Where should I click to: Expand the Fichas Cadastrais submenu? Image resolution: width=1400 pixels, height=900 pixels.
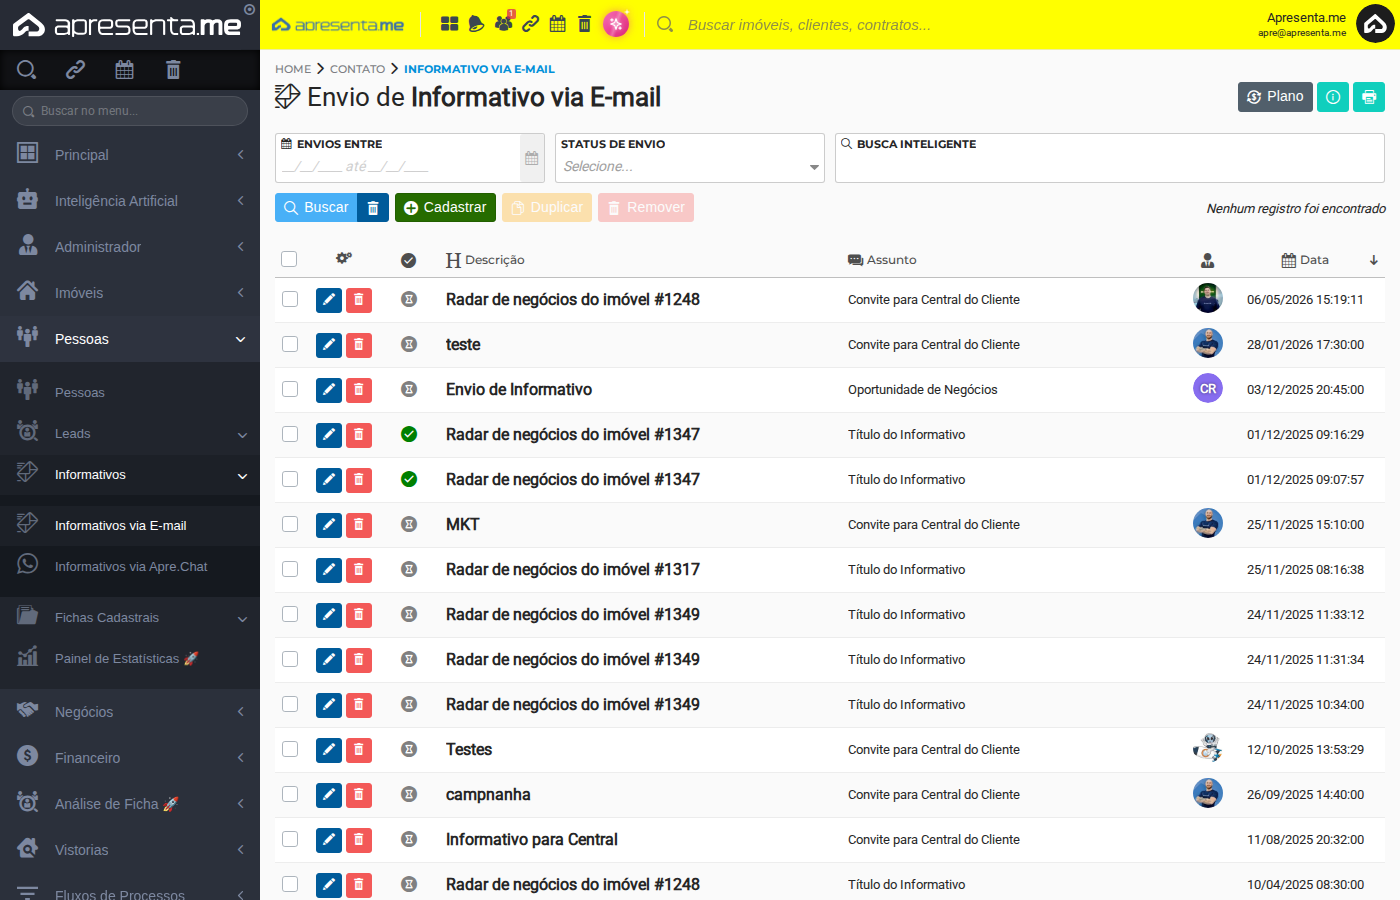pyautogui.click(x=130, y=618)
